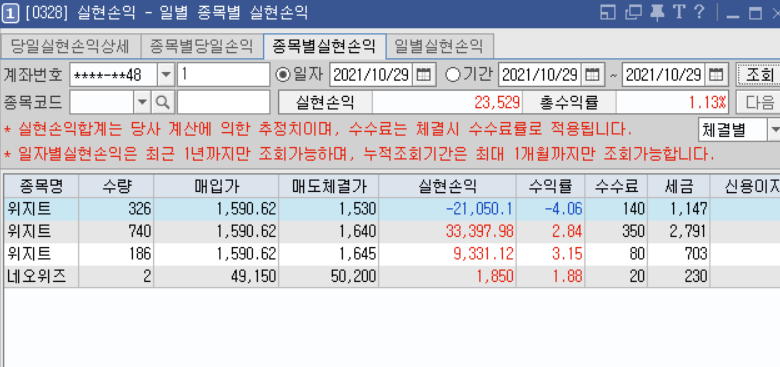Click the 1,850 realized profit cell
Screen dimensions: 780x367
(x=447, y=276)
